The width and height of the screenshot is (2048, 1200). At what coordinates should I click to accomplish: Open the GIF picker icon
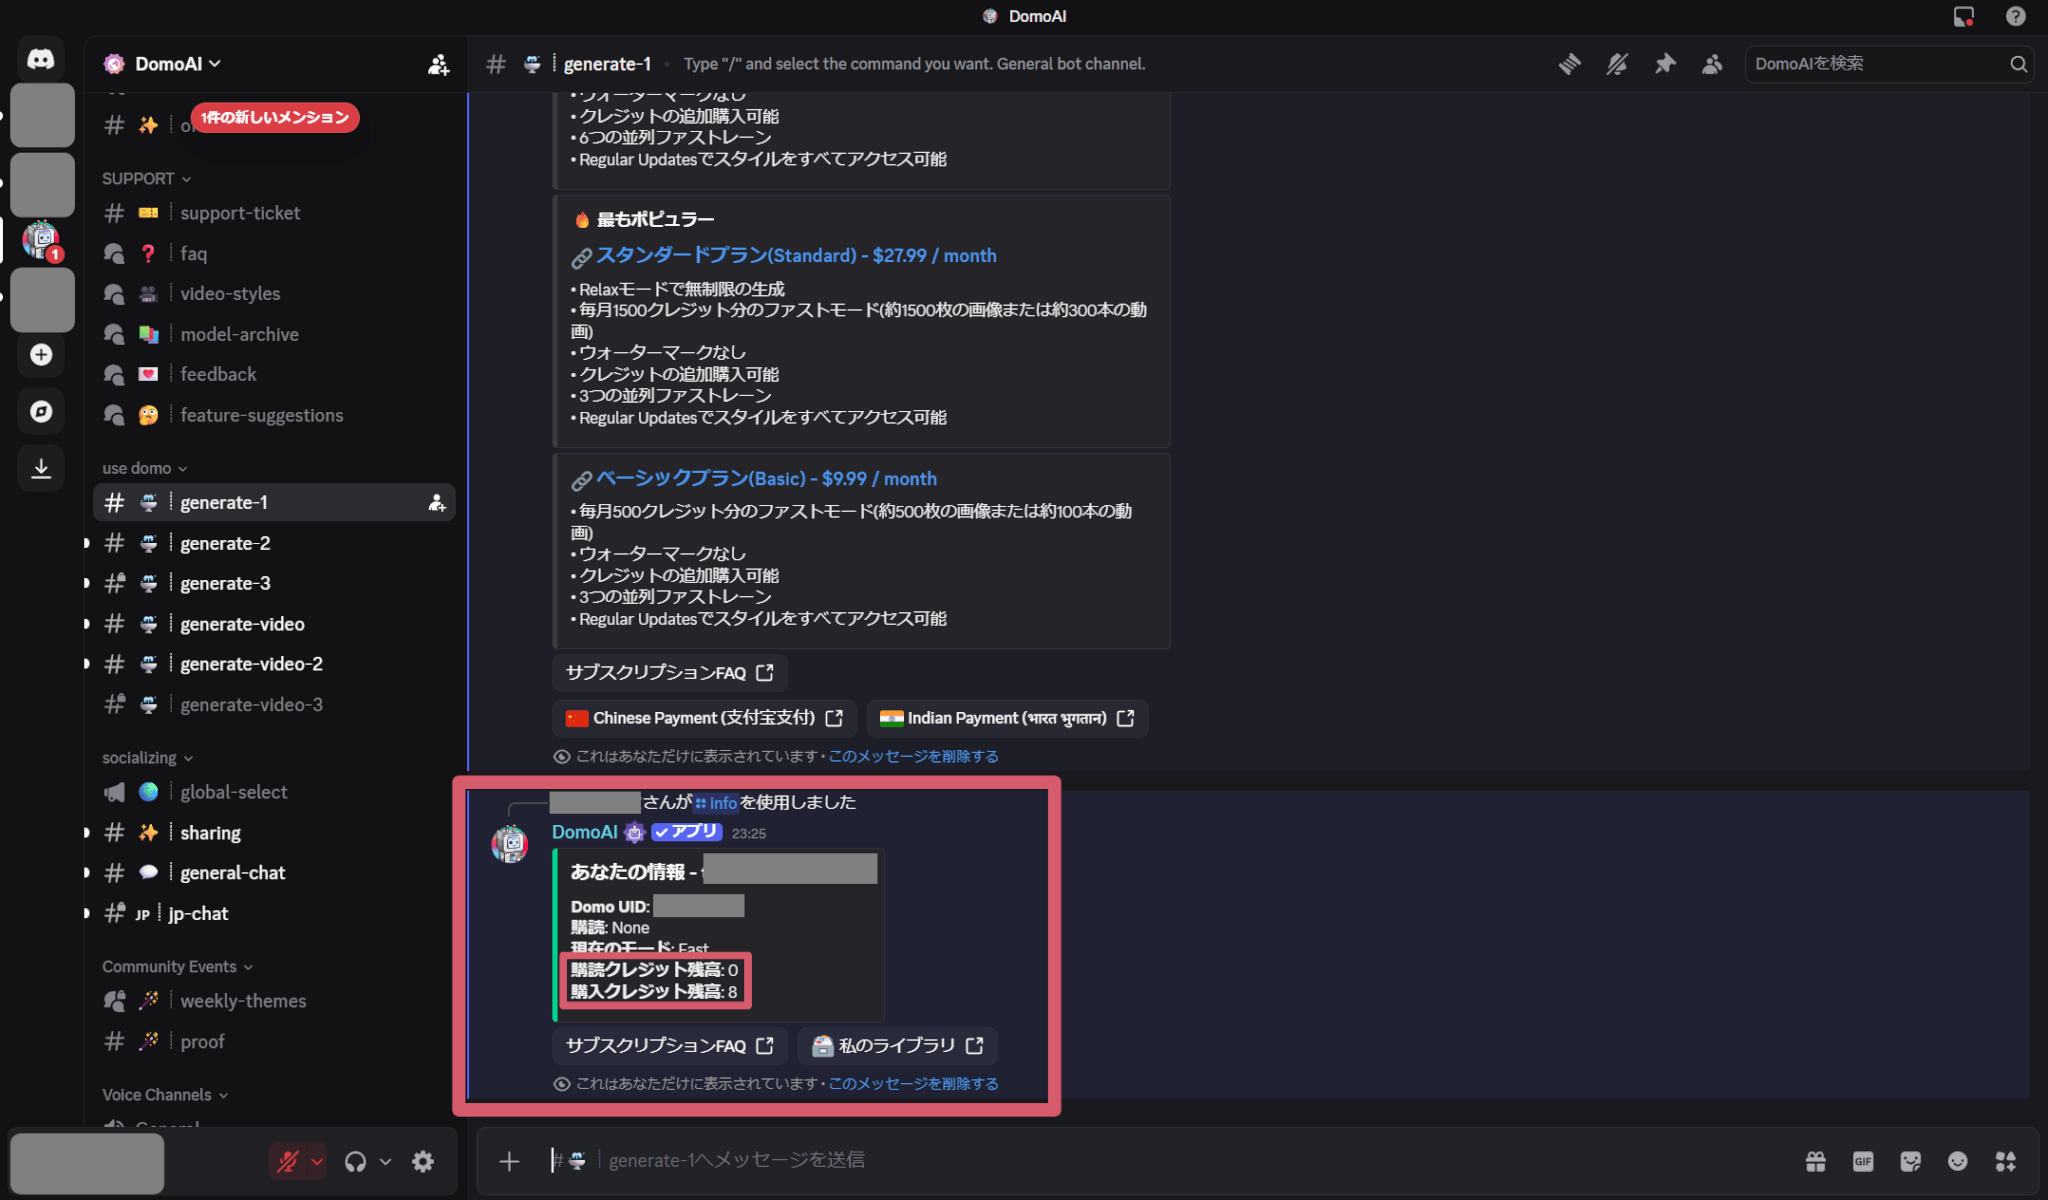pyautogui.click(x=1863, y=1161)
